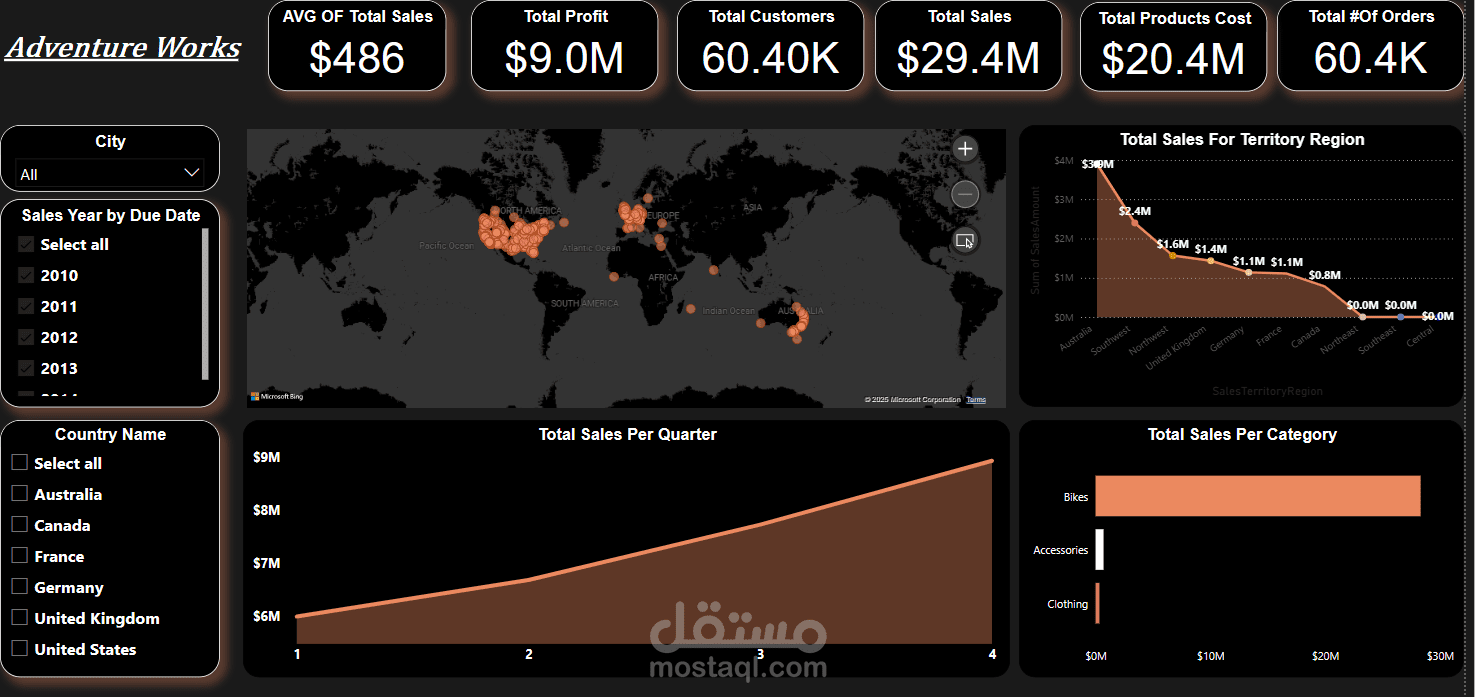Toggle the year Select all checkbox

[26, 245]
